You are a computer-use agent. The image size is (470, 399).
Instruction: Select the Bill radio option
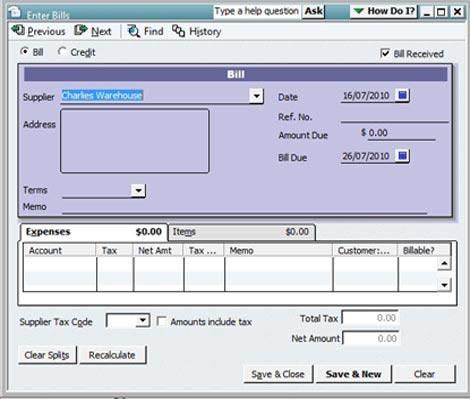(24, 52)
